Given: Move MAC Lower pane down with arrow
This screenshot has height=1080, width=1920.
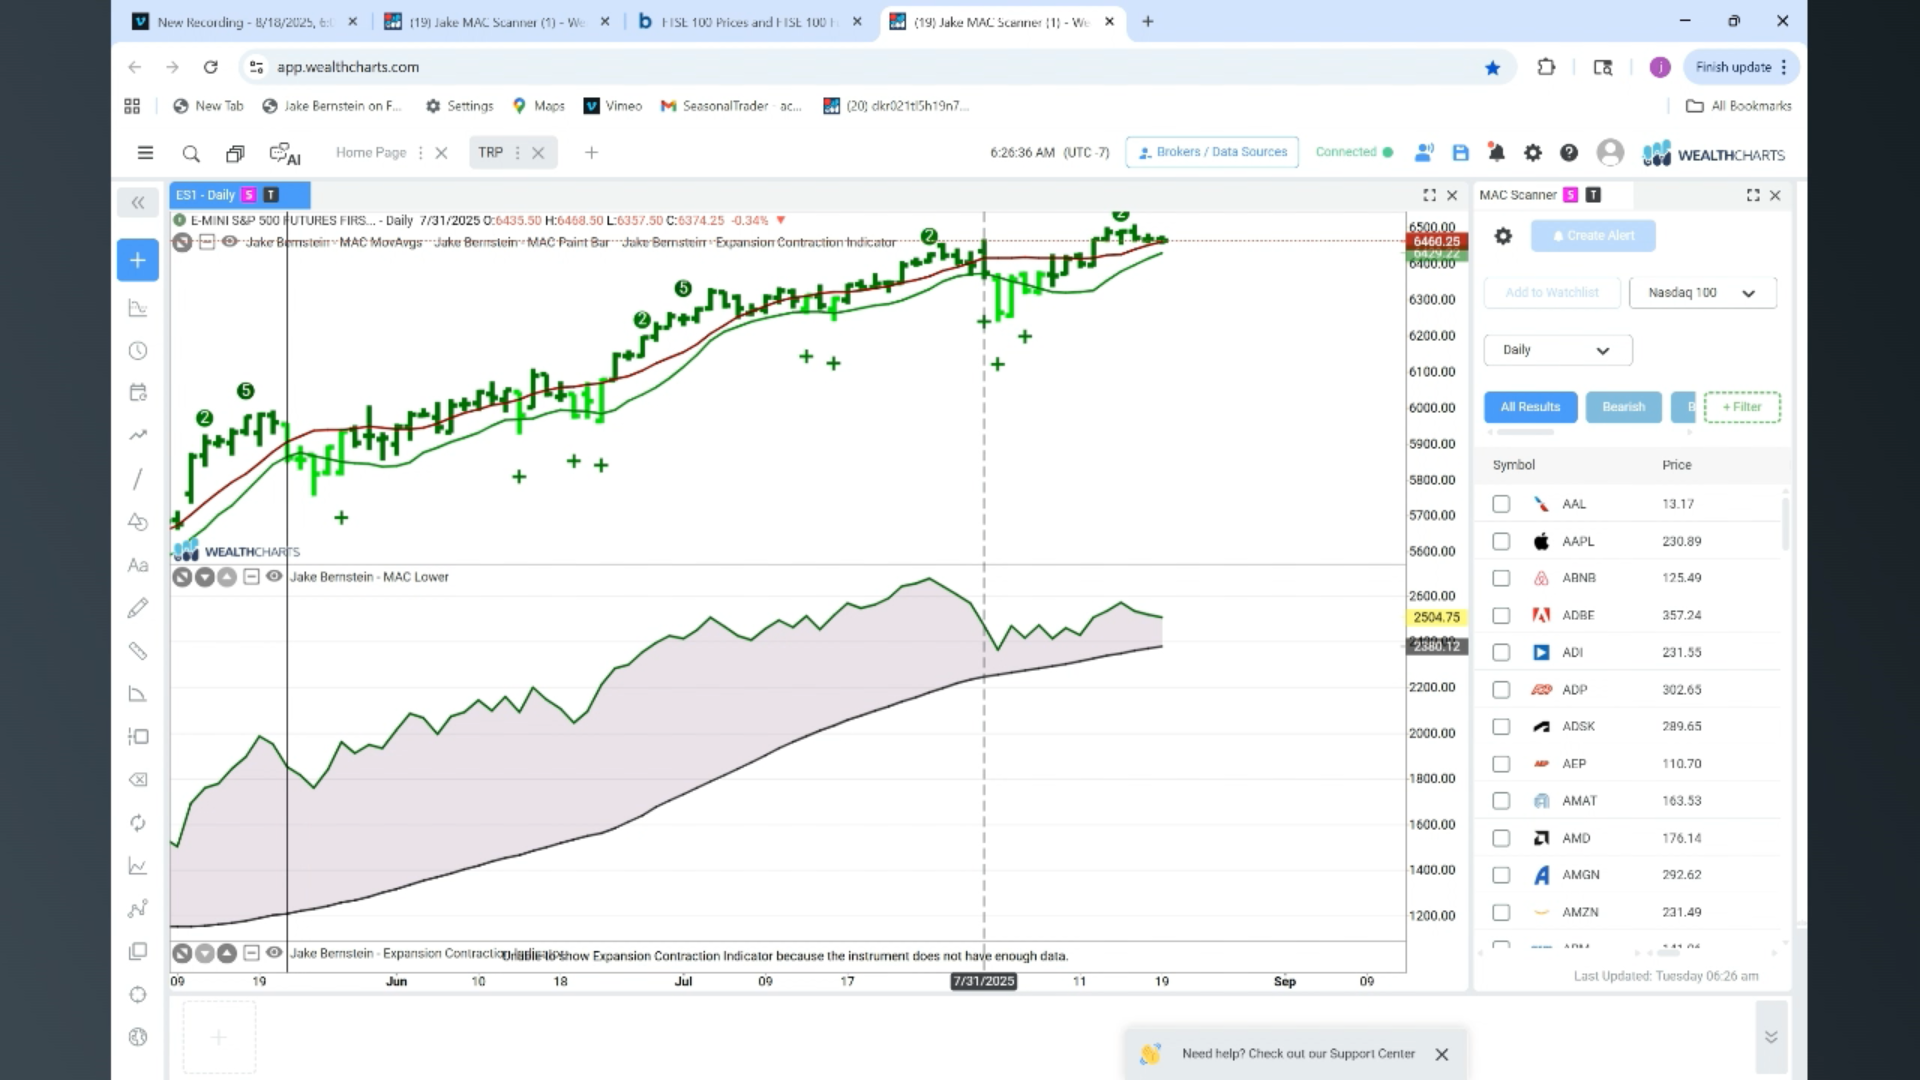Looking at the screenshot, I should pyautogui.click(x=205, y=577).
